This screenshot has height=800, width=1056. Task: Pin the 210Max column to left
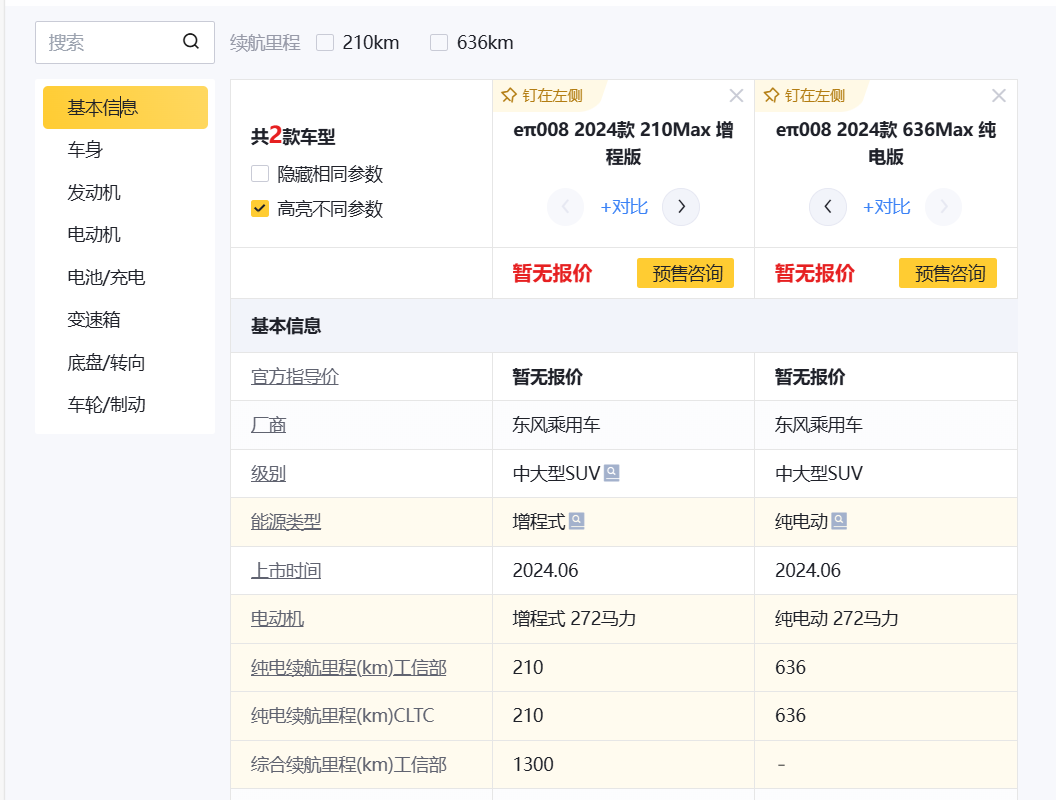coord(541,96)
